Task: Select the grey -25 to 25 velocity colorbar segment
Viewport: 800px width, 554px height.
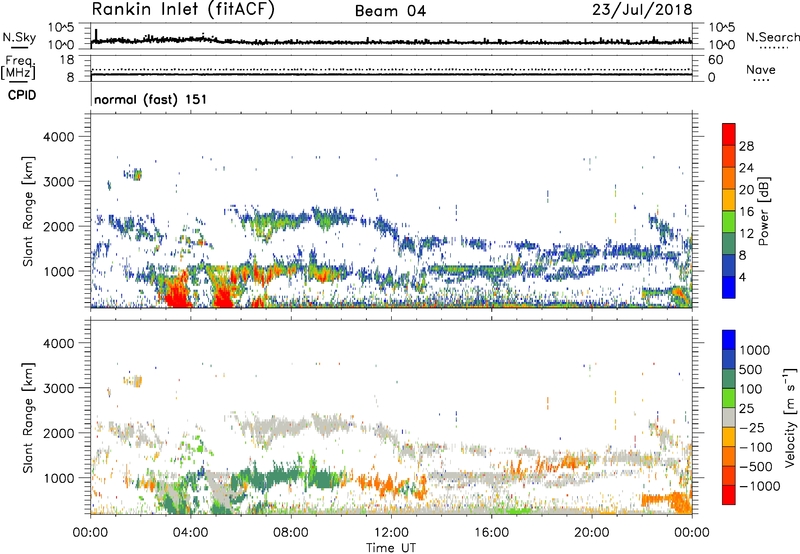Action: tap(729, 417)
